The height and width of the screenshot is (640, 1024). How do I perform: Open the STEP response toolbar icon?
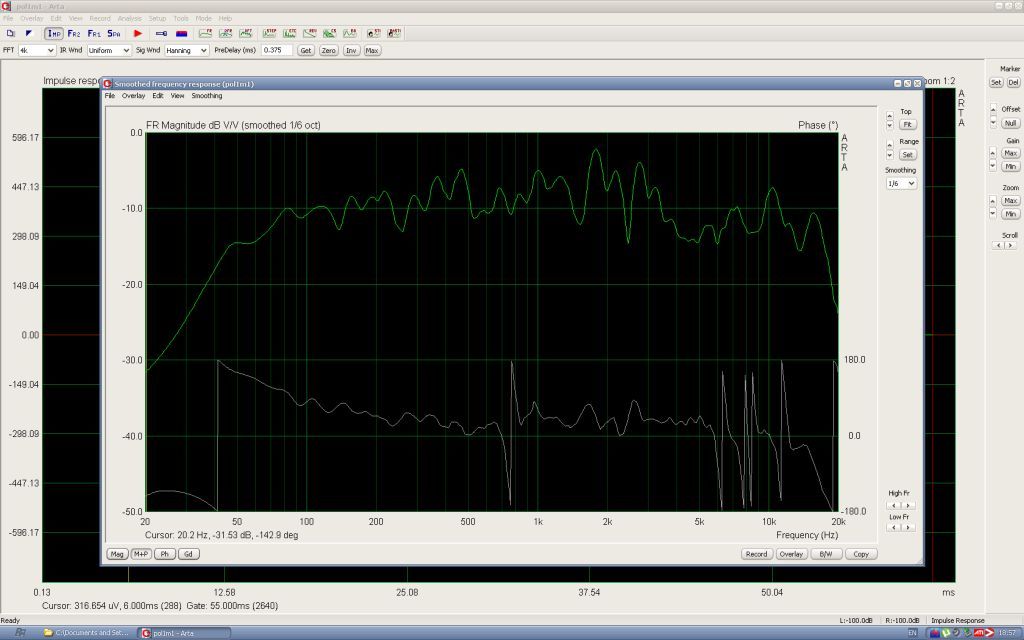tap(269, 33)
